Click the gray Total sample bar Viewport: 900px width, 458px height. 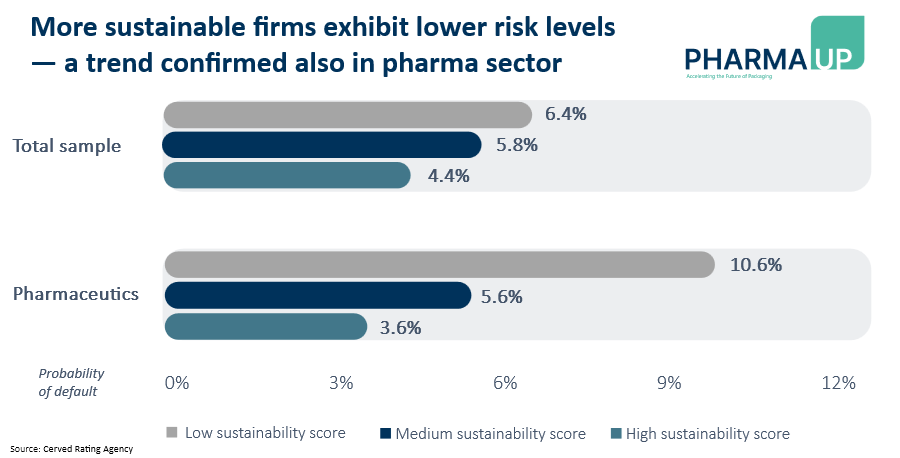pos(347,114)
